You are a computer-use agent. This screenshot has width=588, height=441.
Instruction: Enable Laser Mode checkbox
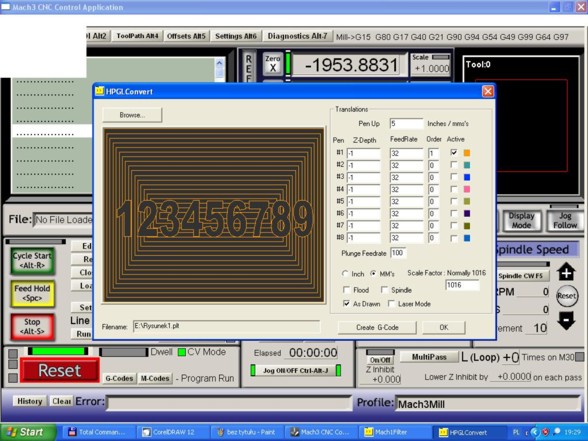[392, 303]
